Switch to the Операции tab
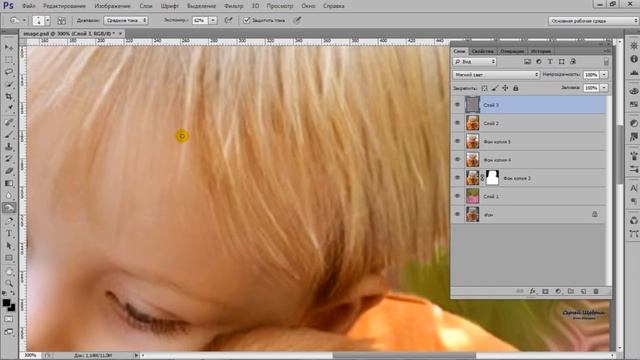 [x=512, y=51]
